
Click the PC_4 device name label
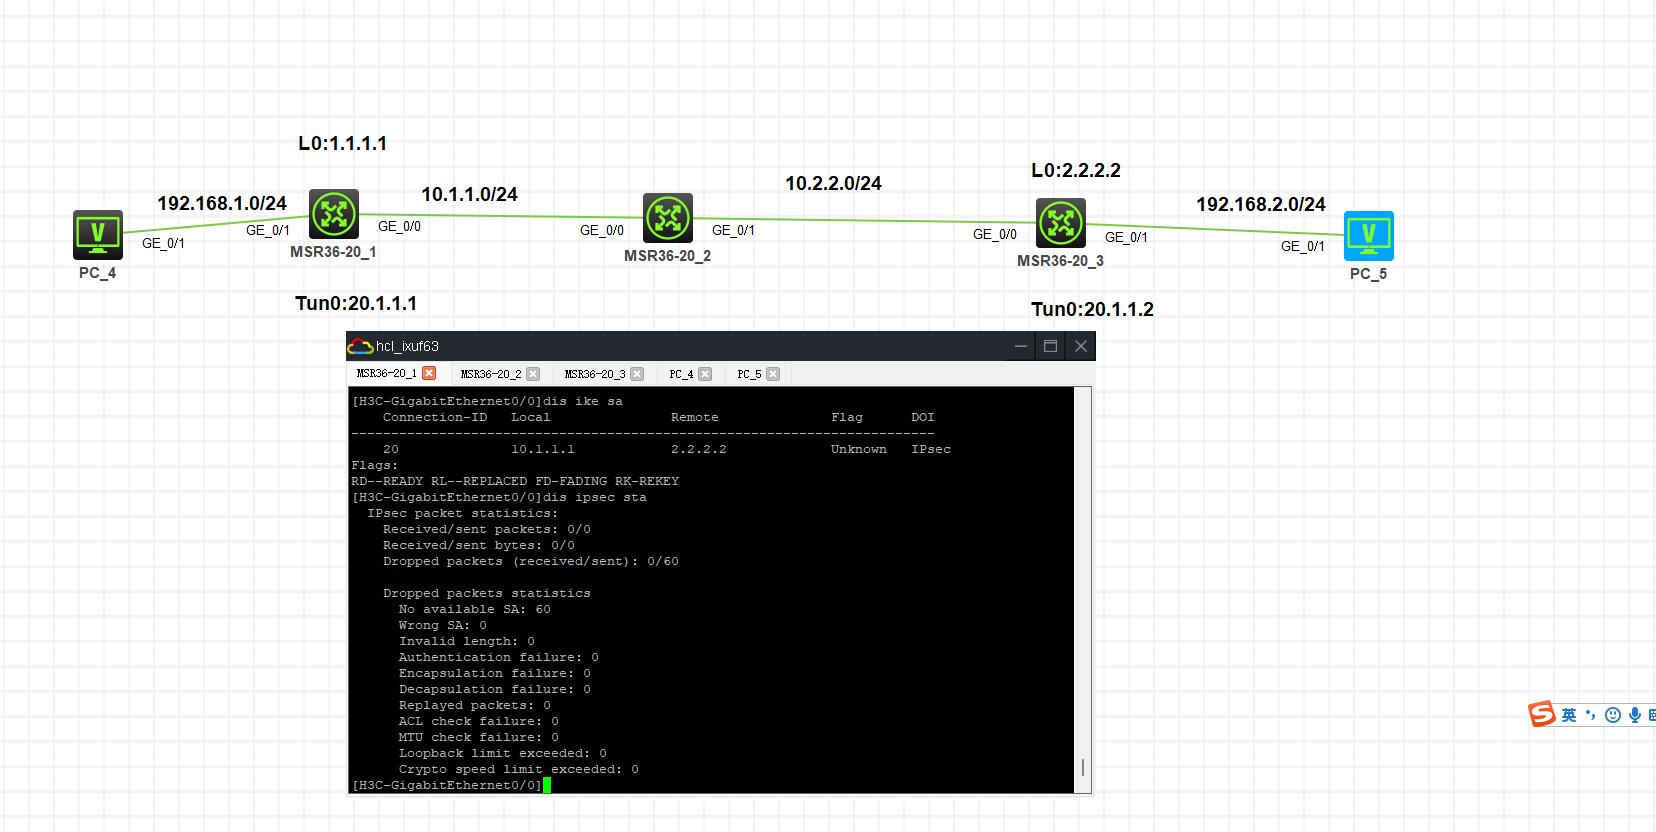tap(97, 273)
